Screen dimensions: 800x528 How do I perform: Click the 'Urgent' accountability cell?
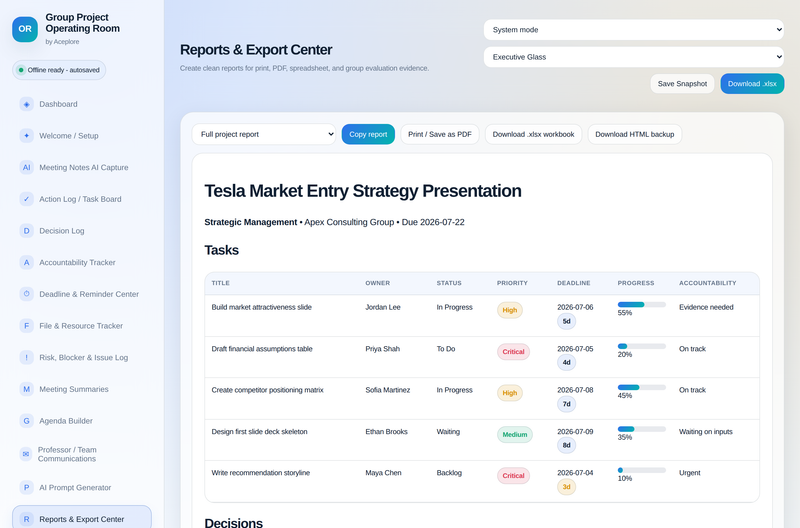click(x=690, y=473)
